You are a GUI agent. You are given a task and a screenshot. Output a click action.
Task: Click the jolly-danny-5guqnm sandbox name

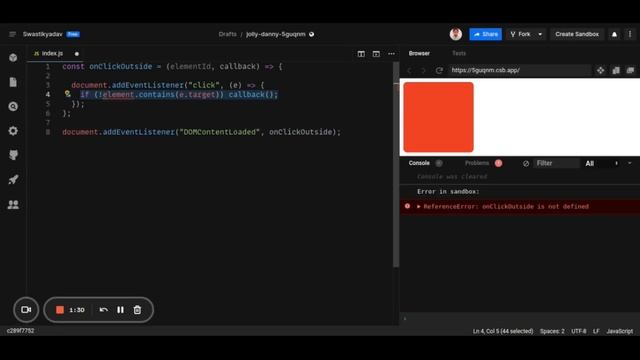point(276,34)
